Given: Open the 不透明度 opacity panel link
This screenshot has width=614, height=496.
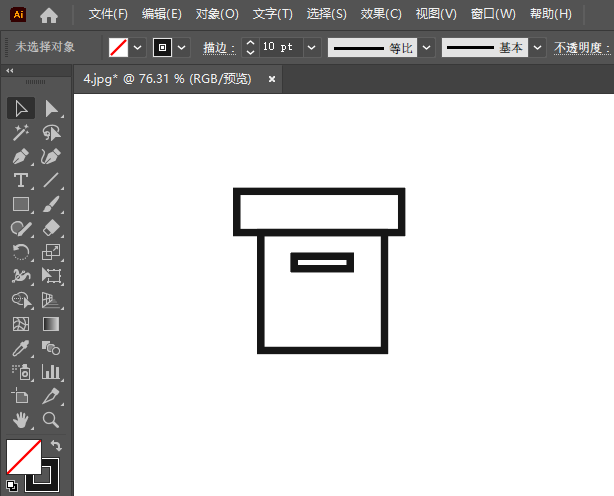Looking at the screenshot, I should pos(582,48).
